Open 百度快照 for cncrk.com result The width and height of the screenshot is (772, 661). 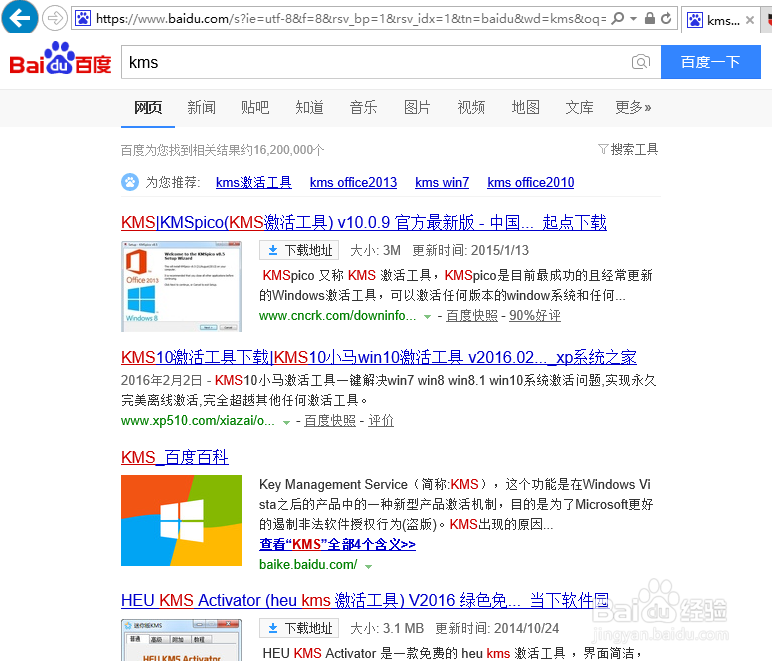[x=472, y=315]
